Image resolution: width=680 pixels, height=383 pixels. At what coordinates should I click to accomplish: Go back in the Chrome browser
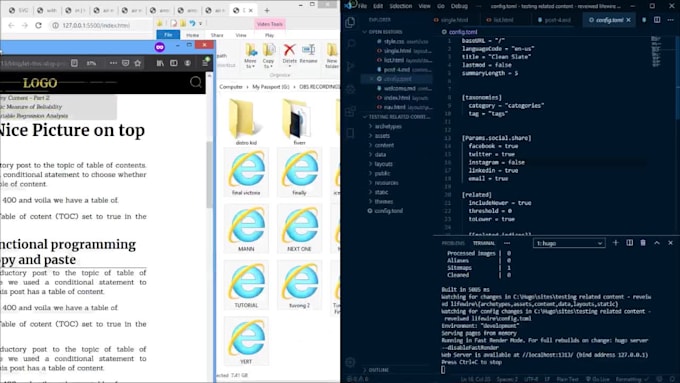click(11, 25)
